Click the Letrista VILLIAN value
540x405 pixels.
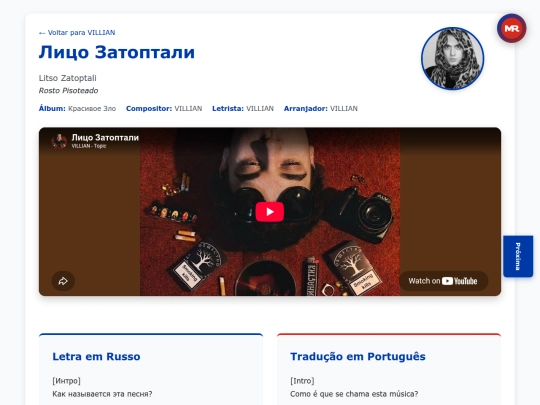pyautogui.click(x=260, y=108)
